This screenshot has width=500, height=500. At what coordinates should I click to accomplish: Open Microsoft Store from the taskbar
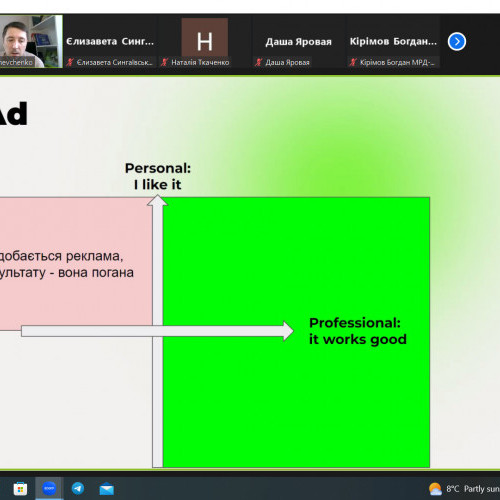coord(20,489)
